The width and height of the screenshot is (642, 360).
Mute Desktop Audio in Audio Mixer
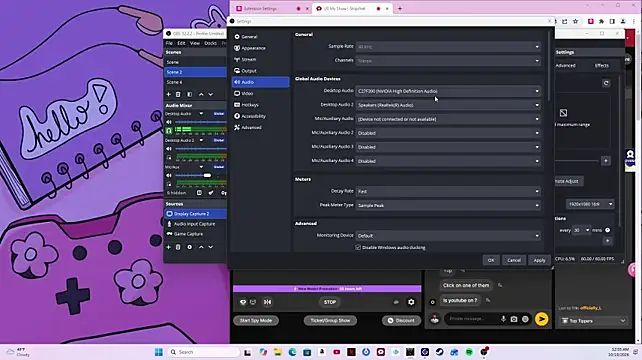click(x=169, y=122)
